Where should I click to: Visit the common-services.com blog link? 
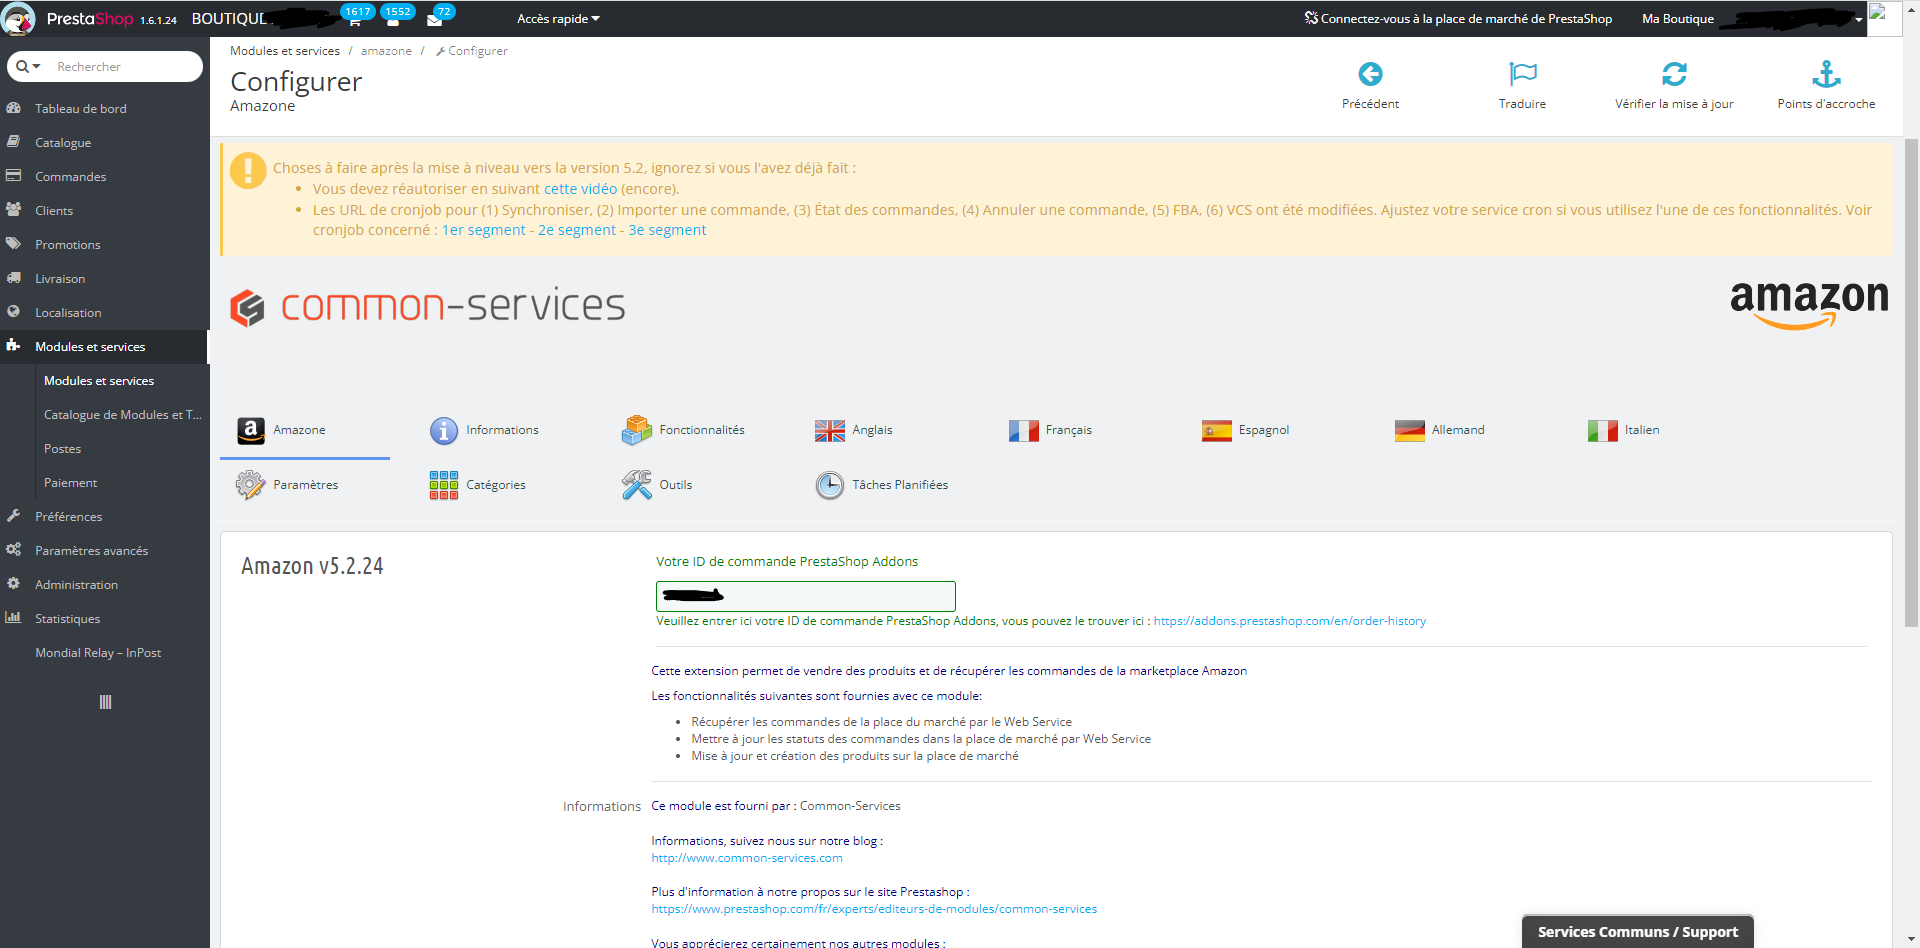[x=747, y=858]
